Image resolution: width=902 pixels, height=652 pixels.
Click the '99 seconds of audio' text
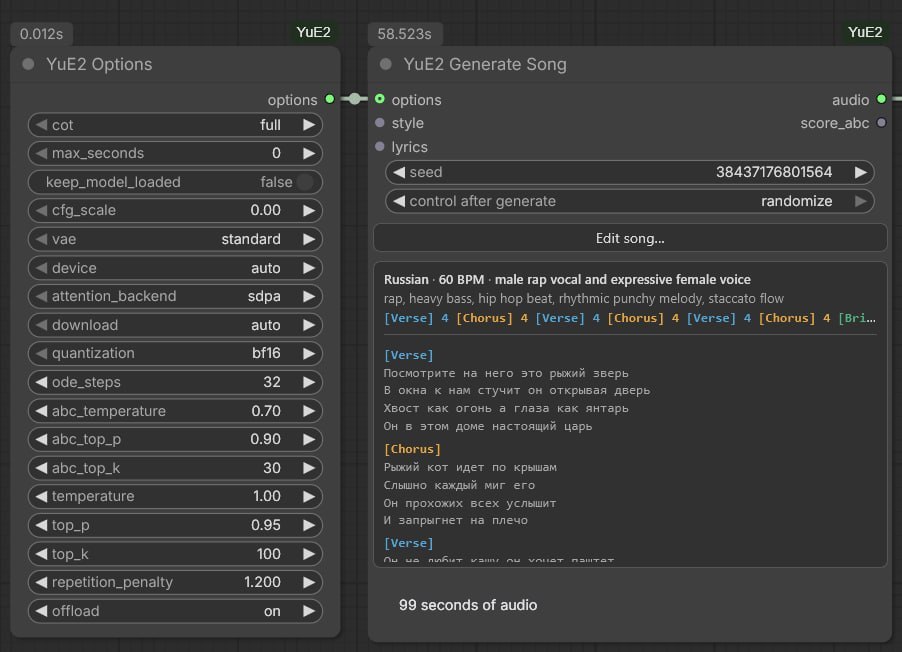click(x=468, y=605)
